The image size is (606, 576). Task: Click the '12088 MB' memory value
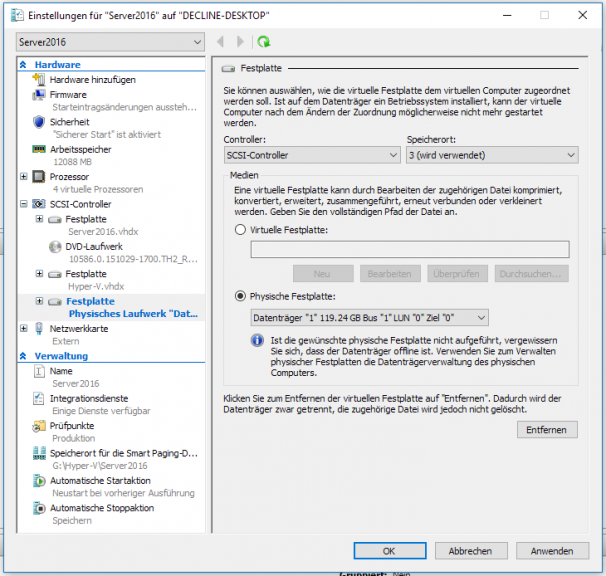(72, 162)
